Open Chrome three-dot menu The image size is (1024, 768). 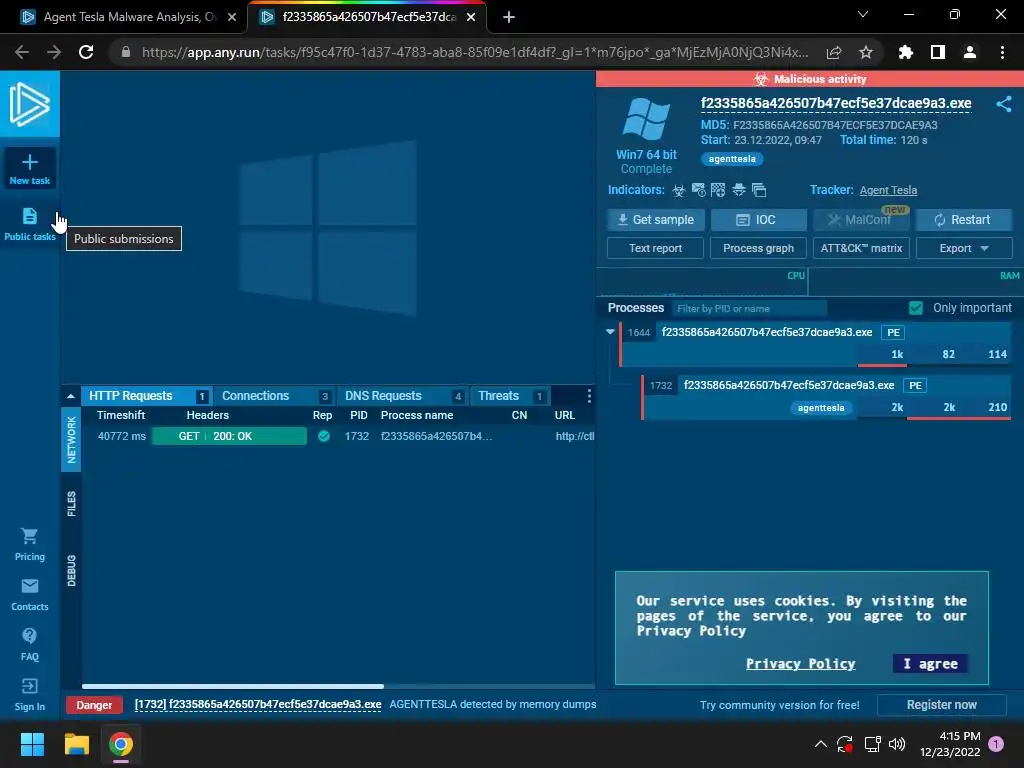[1002, 52]
